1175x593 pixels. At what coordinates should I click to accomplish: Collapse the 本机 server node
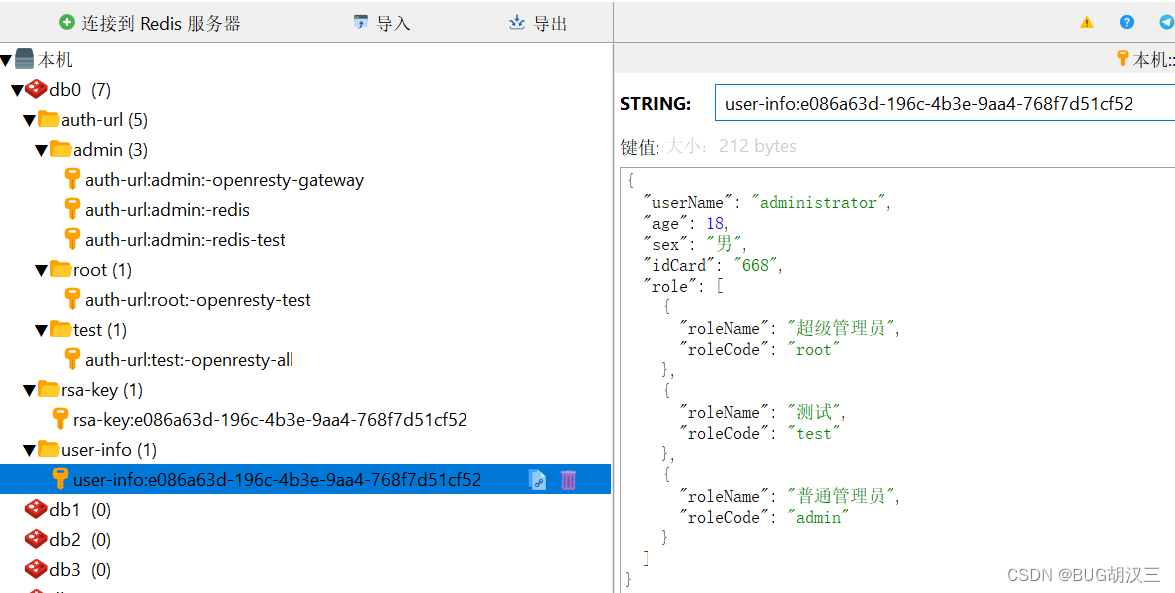coord(6,60)
